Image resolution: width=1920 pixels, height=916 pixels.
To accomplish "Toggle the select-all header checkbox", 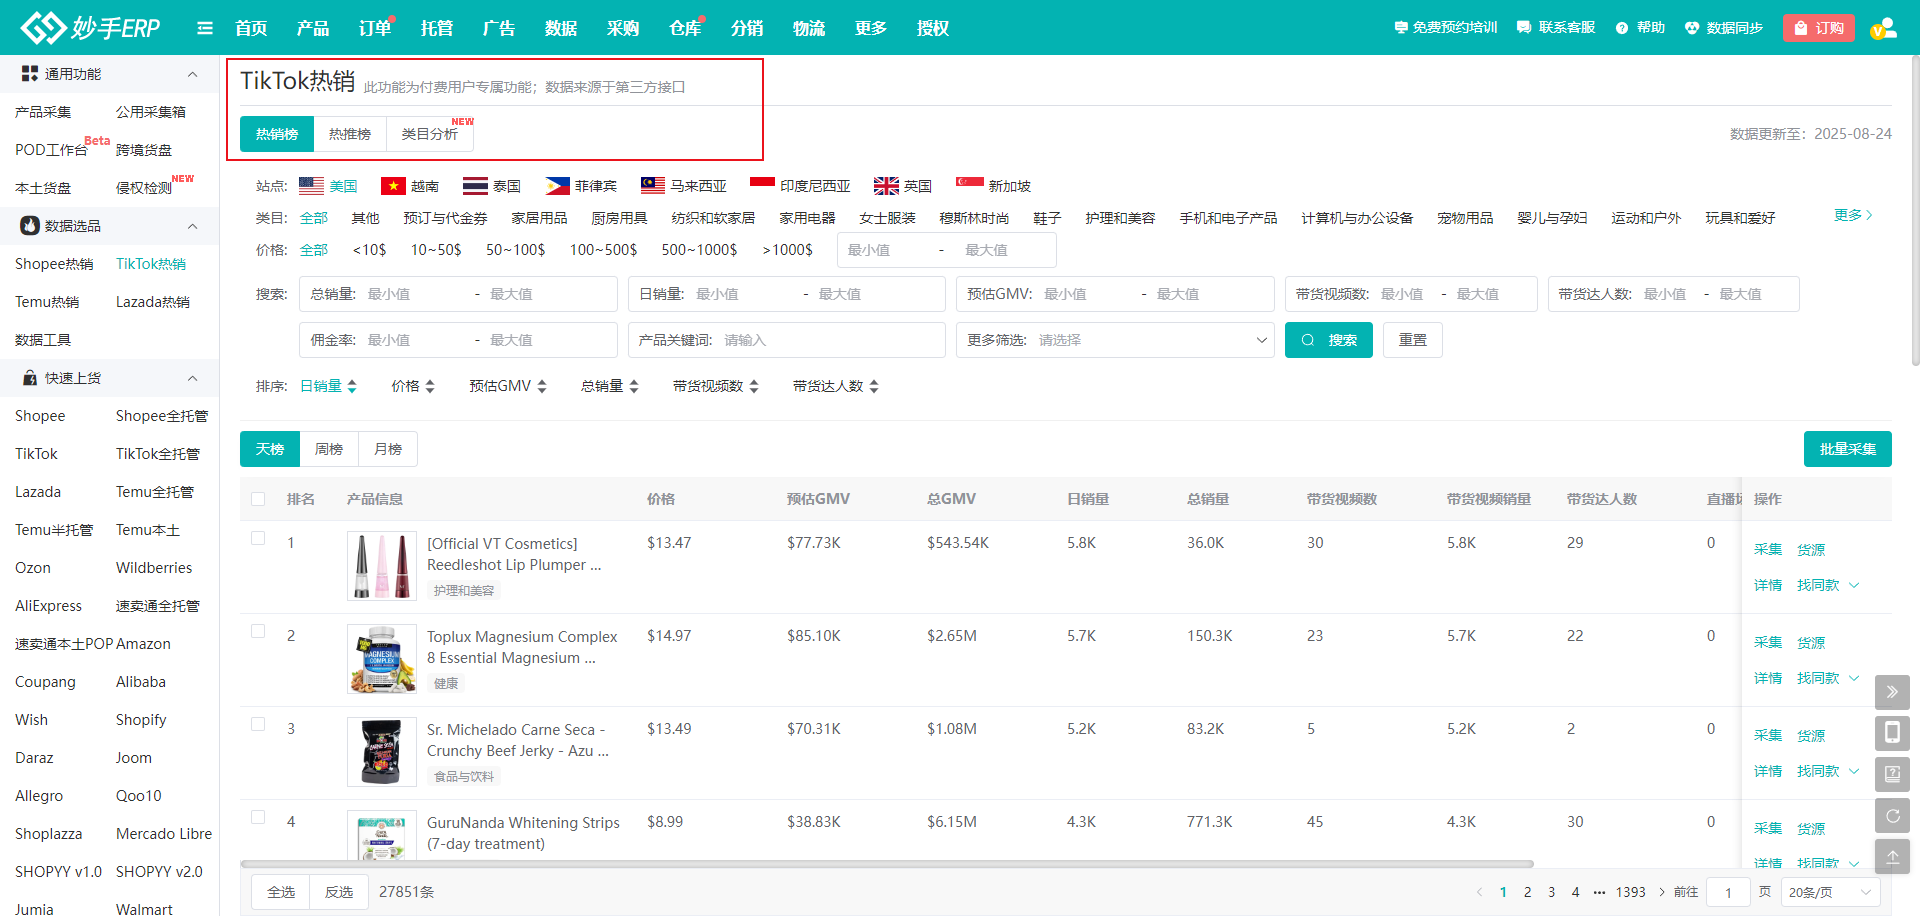I will tap(258, 499).
